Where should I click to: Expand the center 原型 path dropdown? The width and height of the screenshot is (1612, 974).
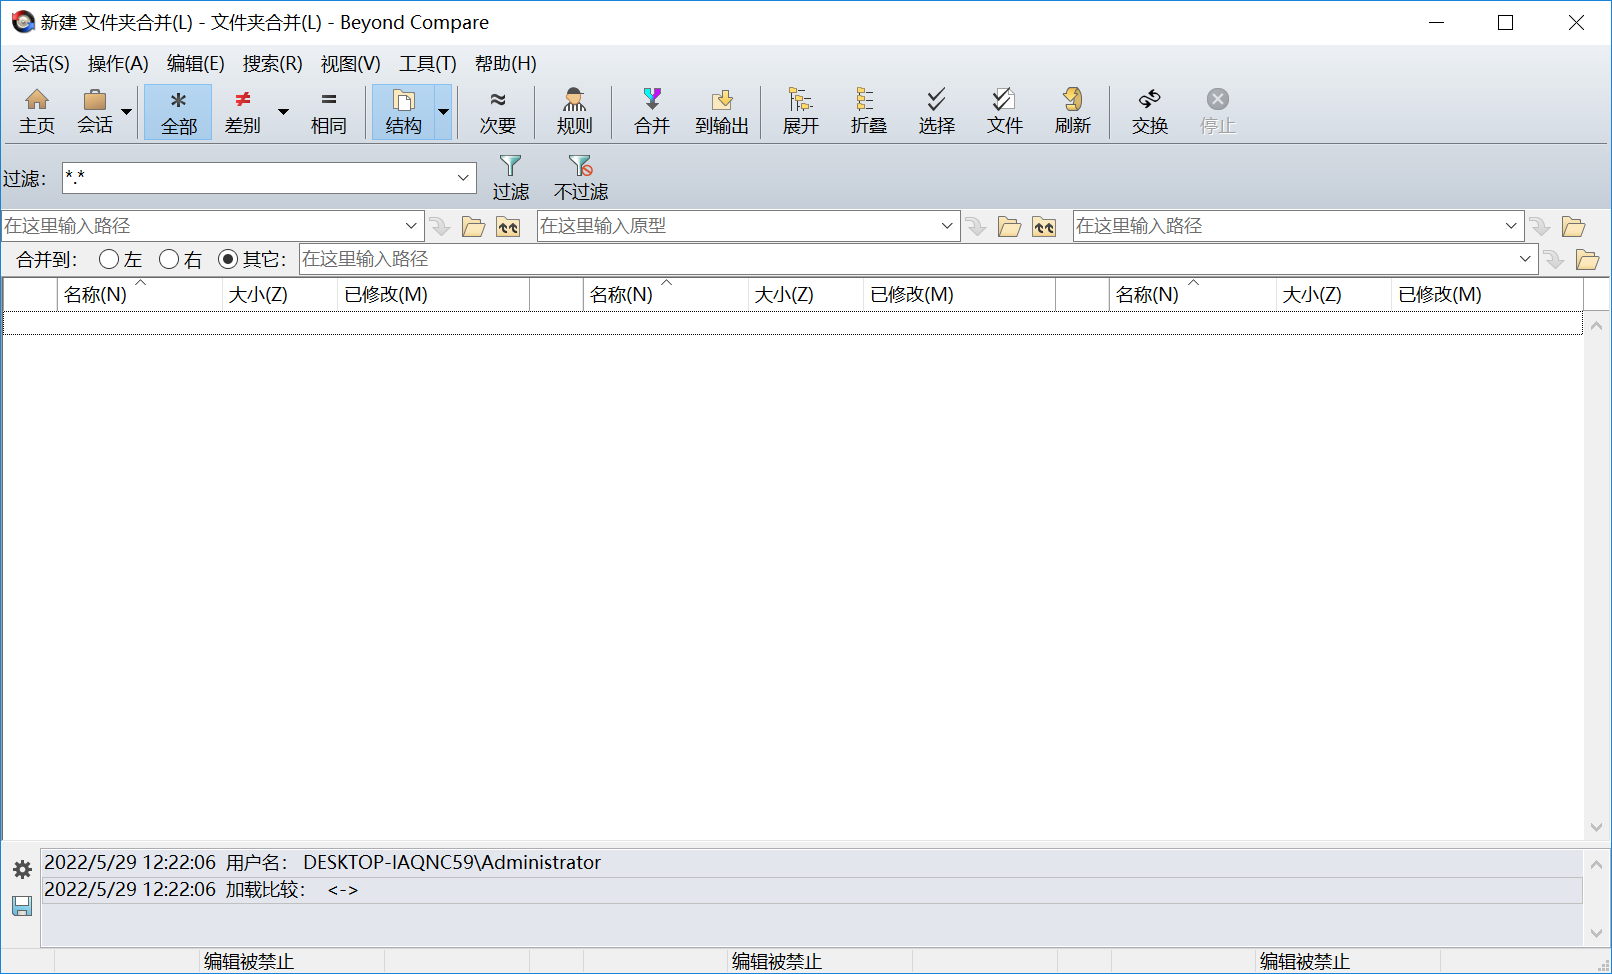pyautogui.click(x=947, y=226)
